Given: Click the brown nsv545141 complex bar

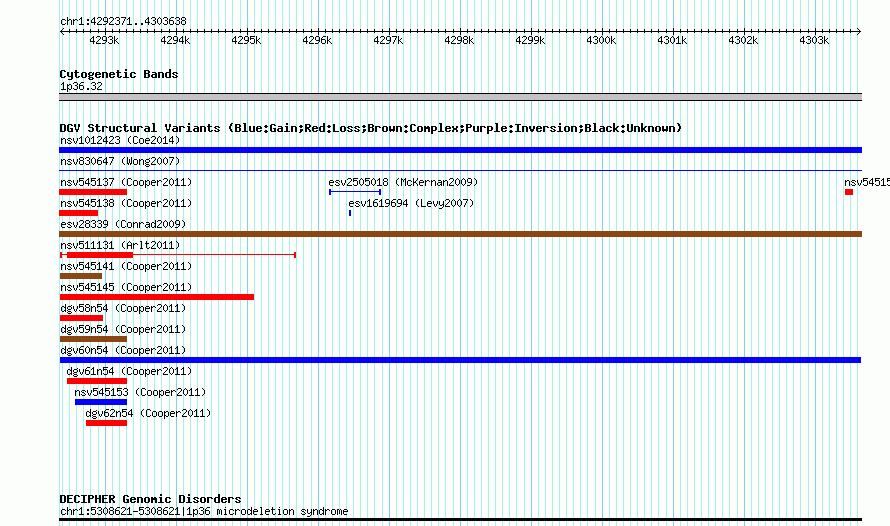Looking at the screenshot, I should tap(81, 276).
